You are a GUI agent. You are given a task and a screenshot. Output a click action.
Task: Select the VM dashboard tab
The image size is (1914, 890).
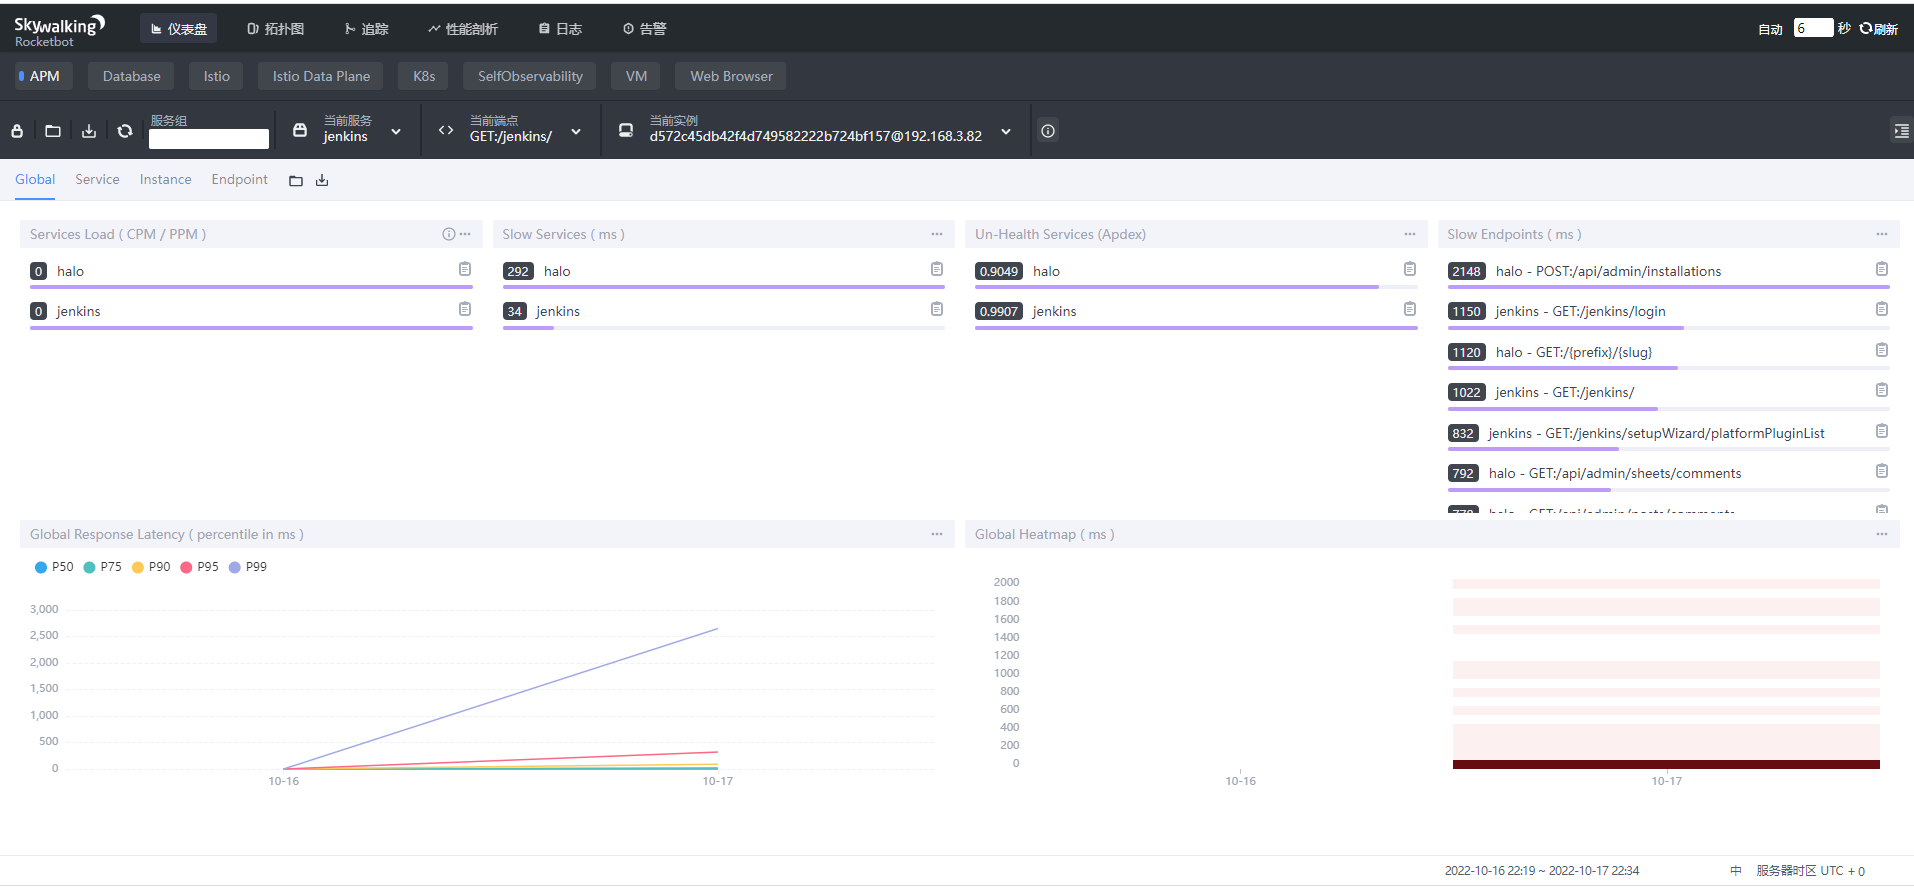[636, 76]
